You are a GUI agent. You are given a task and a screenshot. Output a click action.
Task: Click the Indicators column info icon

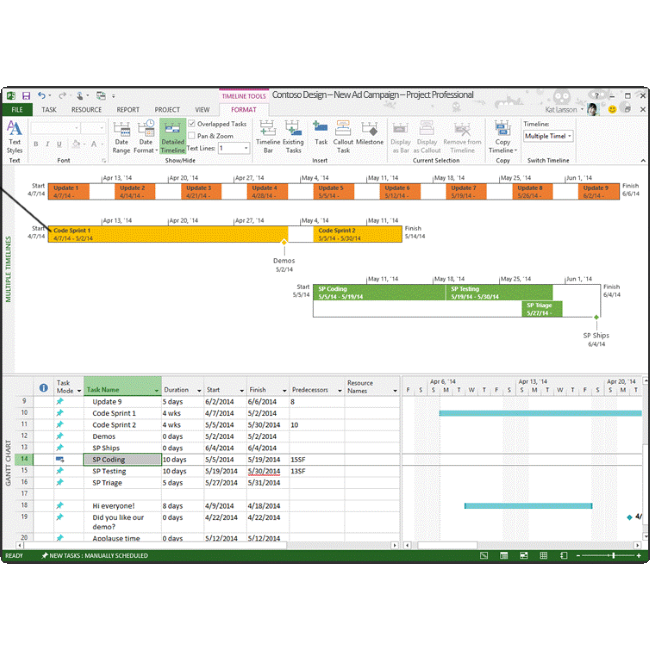(44, 388)
